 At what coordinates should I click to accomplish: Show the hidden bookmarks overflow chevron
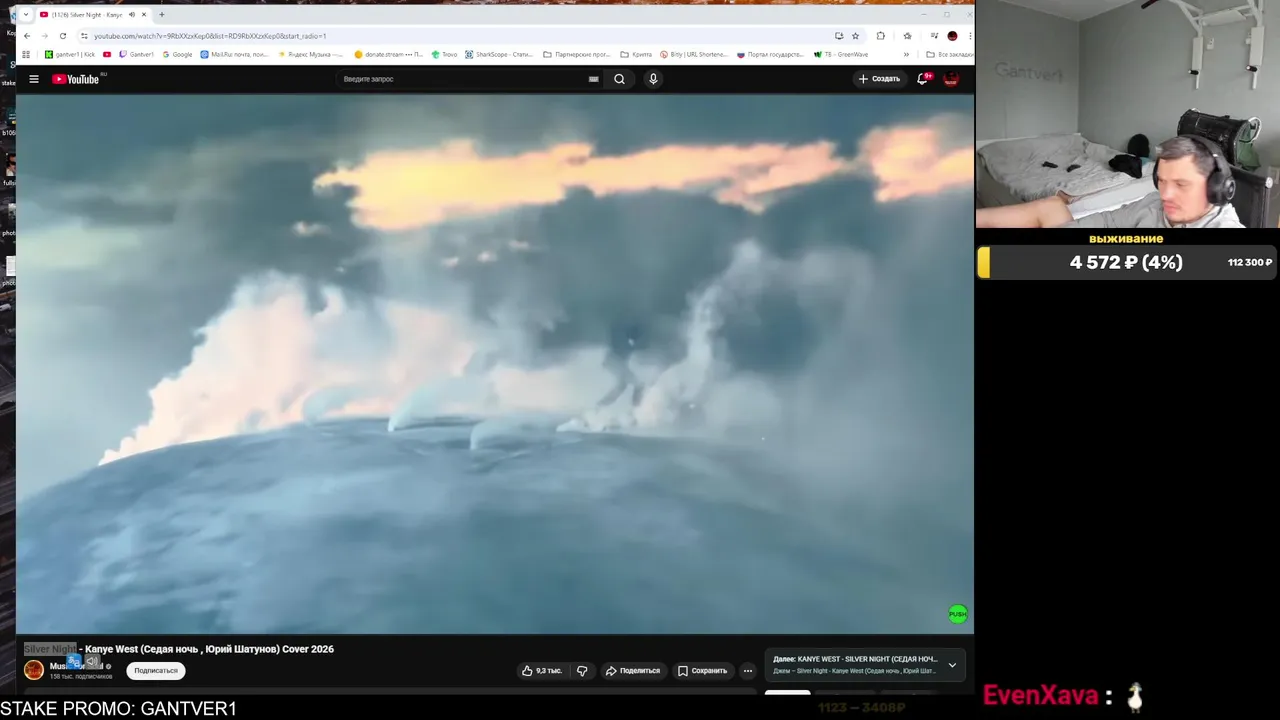pos(906,55)
